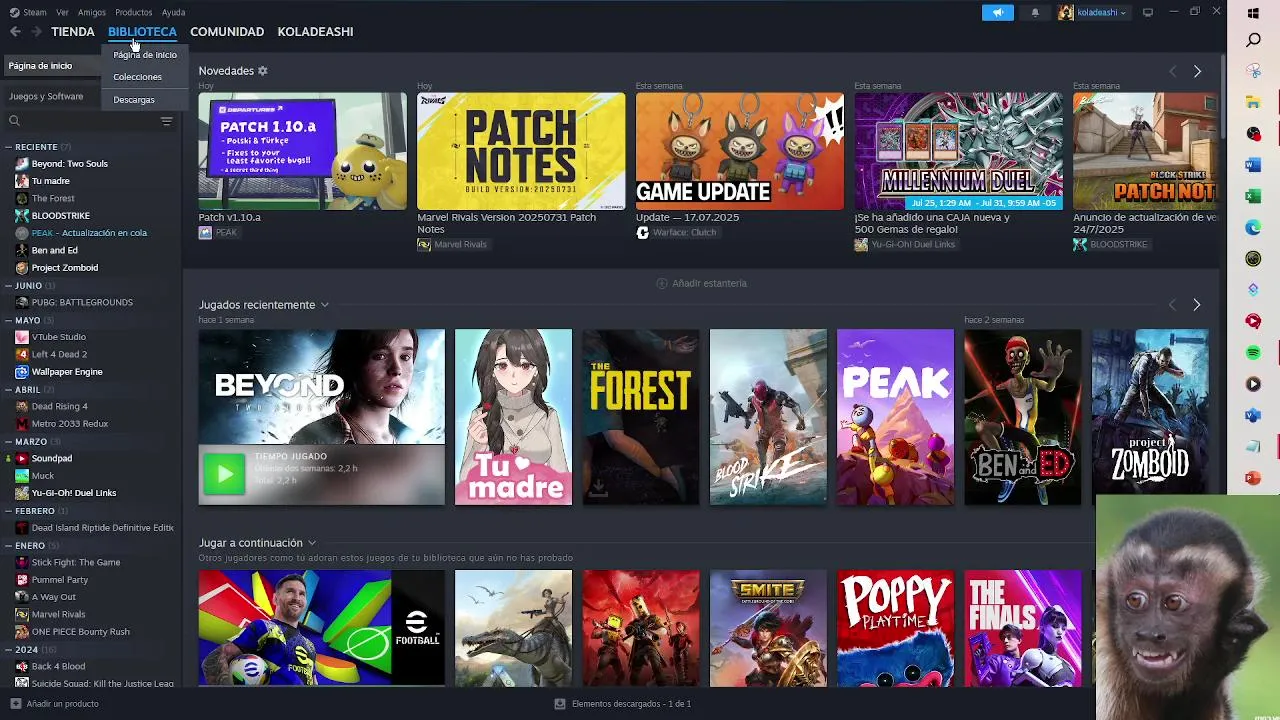Screen dimensions: 1280x720
Task: Show previous Novedades items with left arrow
Action: point(1173,71)
